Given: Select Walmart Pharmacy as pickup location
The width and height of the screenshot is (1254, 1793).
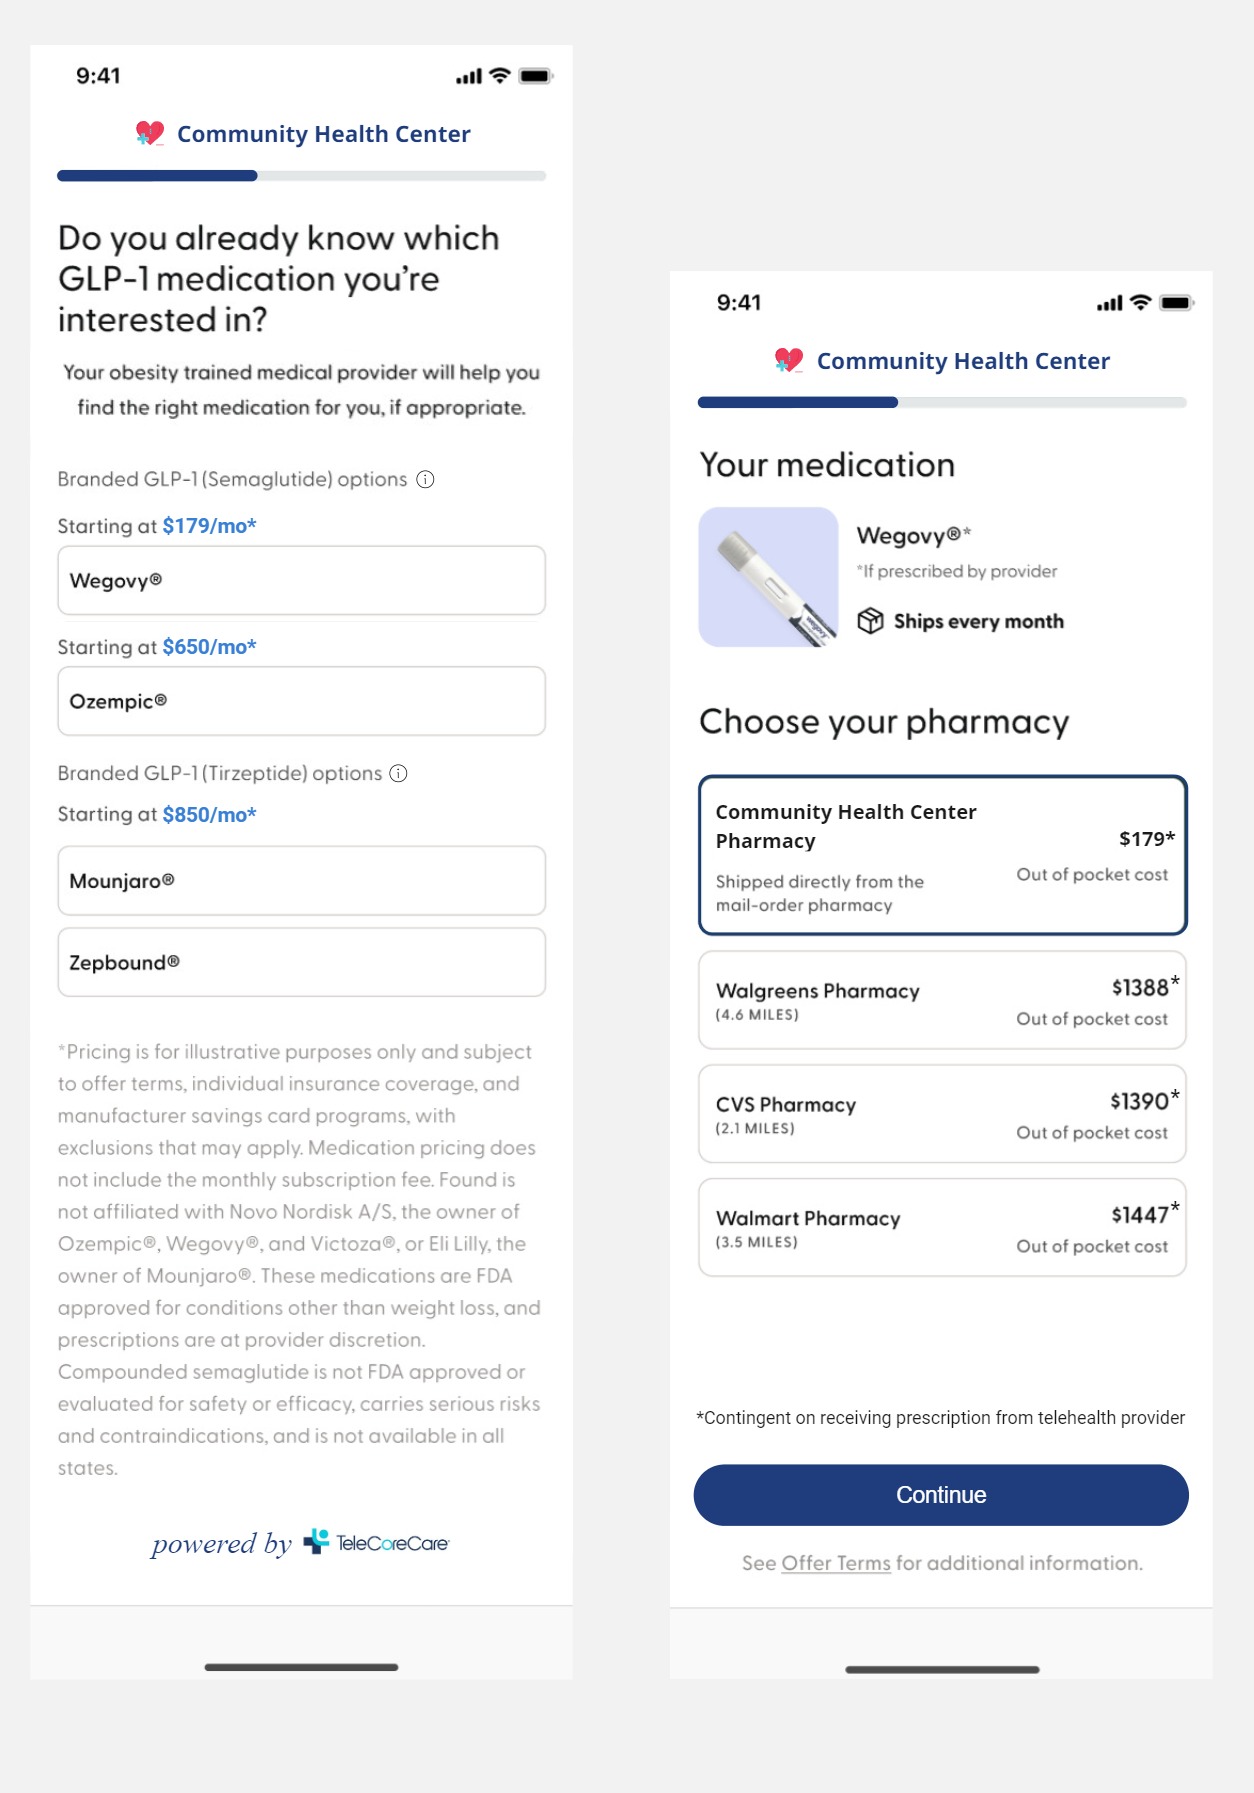Looking at the screenshot, I should [941, 1227].
